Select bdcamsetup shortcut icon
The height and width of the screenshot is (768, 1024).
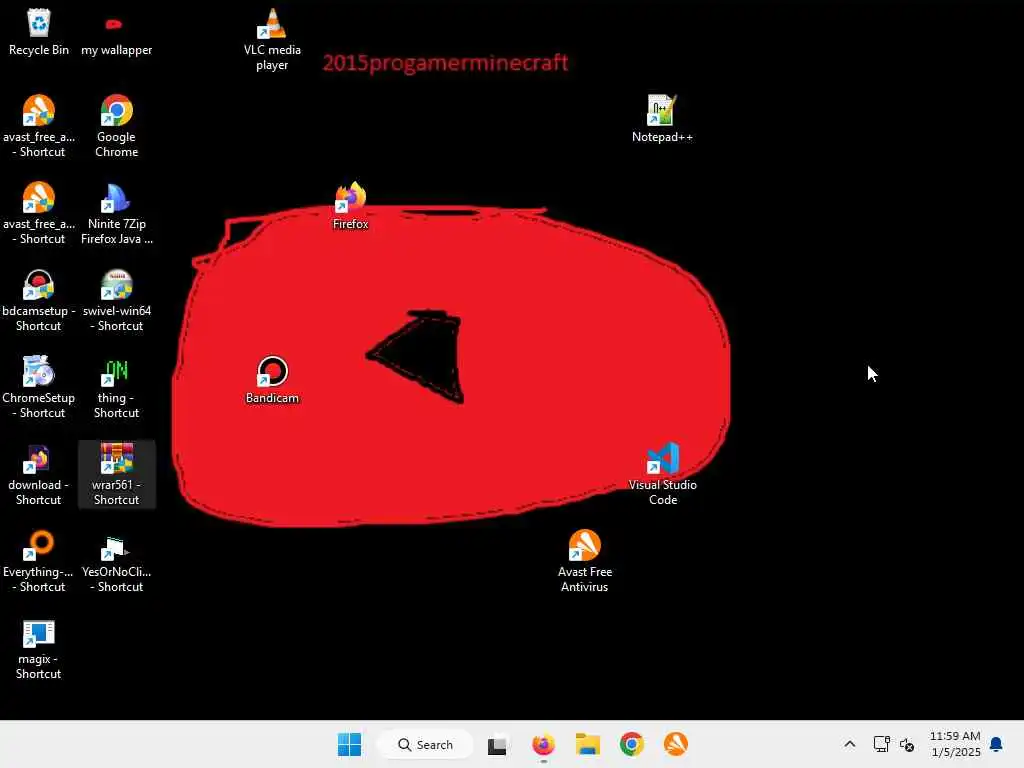[x=39, y=300]
